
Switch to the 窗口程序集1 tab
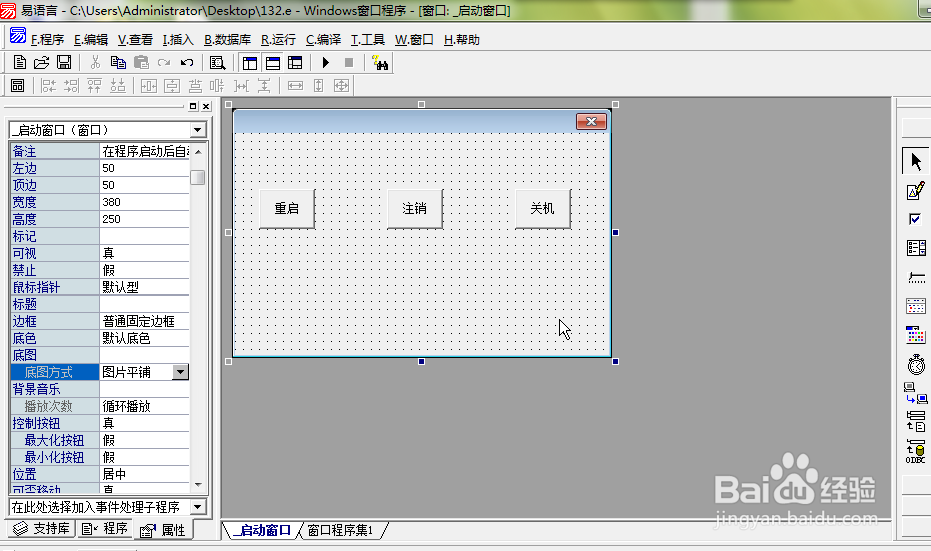[340, 530]
